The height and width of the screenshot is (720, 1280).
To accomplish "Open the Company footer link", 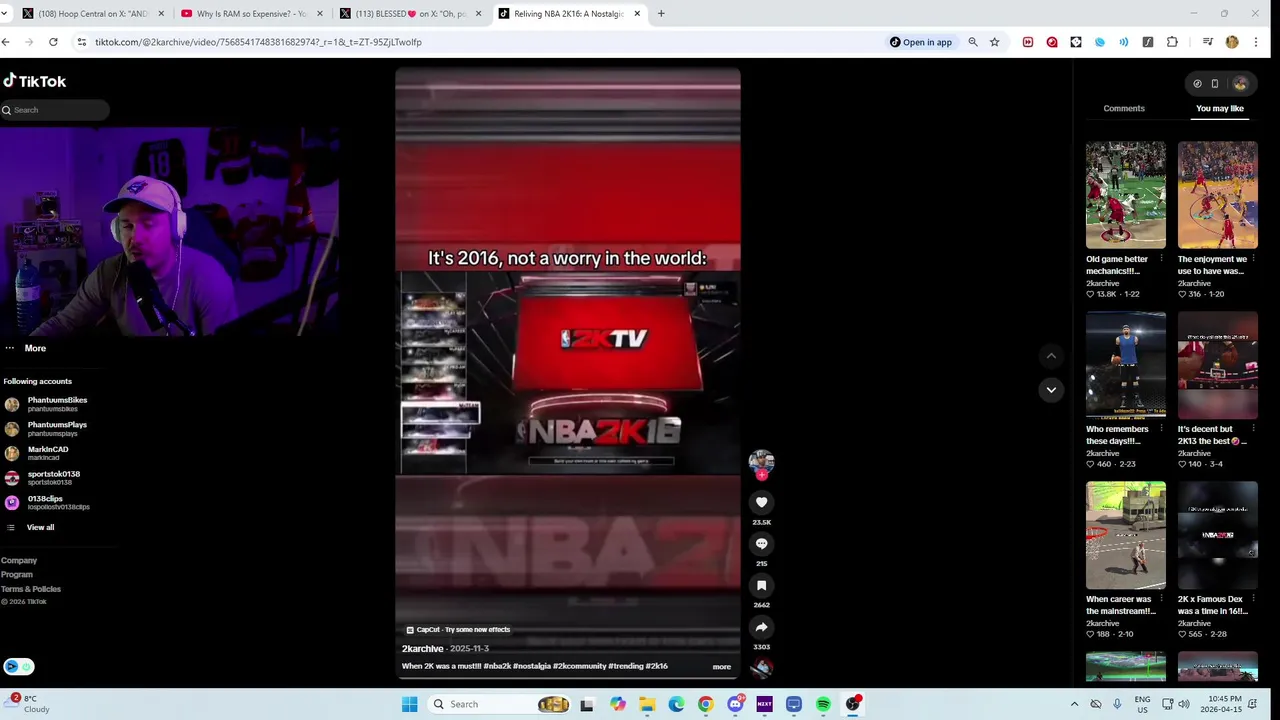I will pos(19,561).
